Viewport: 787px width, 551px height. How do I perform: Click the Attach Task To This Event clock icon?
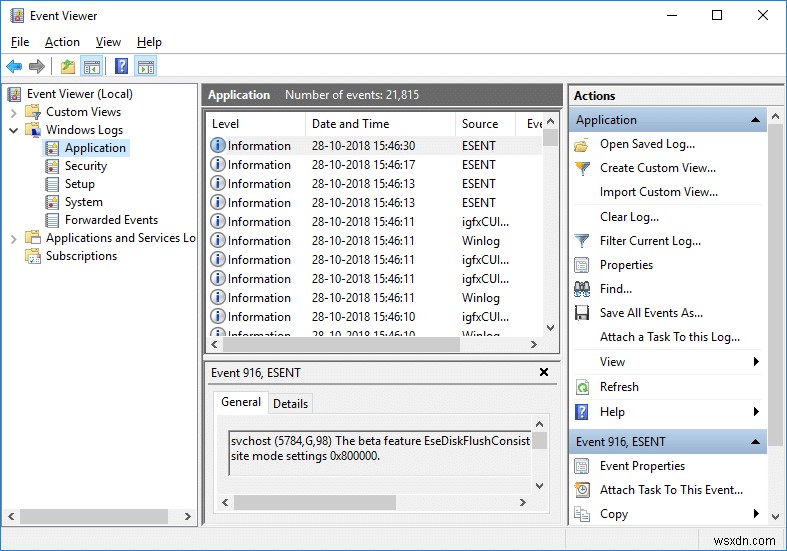[582, 490]
